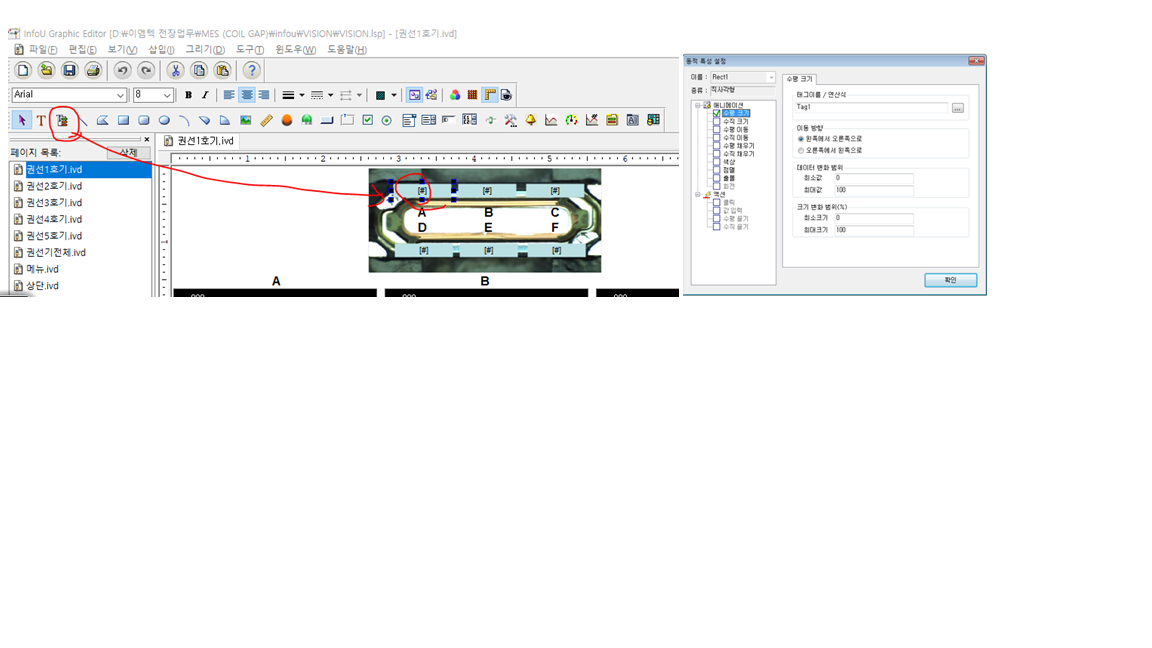Click the Save (floppy disk) toolbar icon

(70, 70)
